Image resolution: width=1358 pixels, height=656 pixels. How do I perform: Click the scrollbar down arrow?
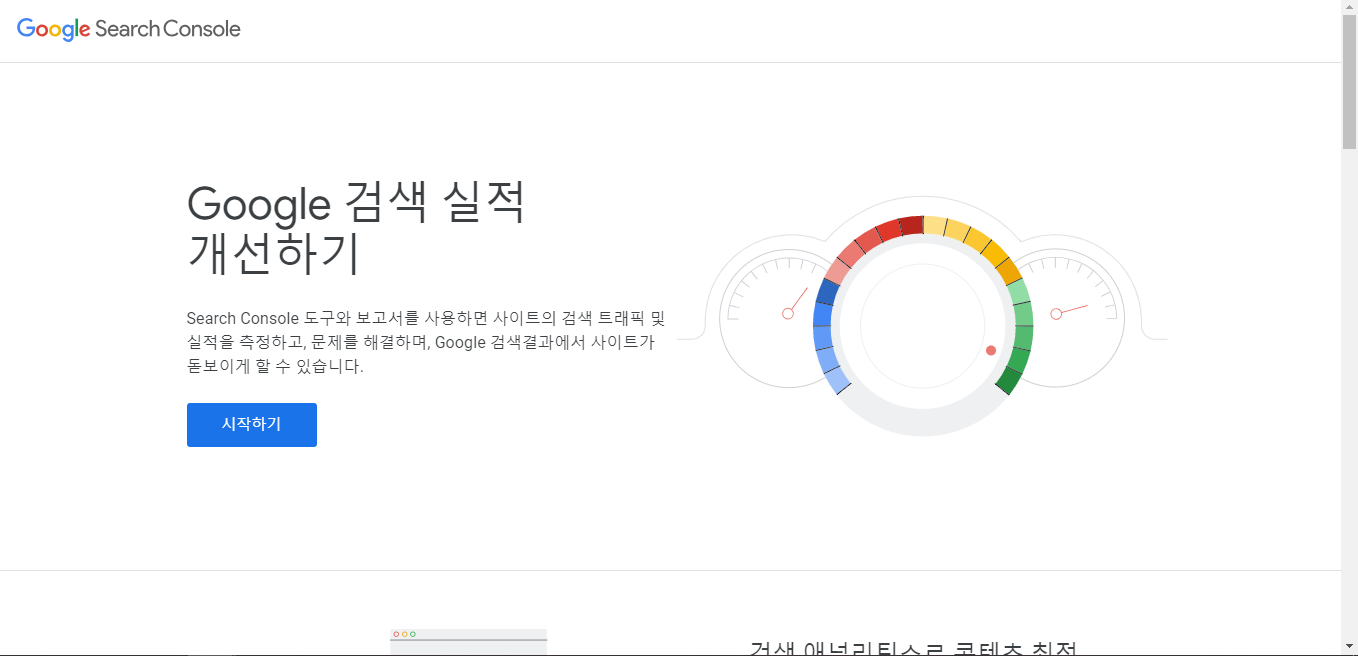[1349, 647]
